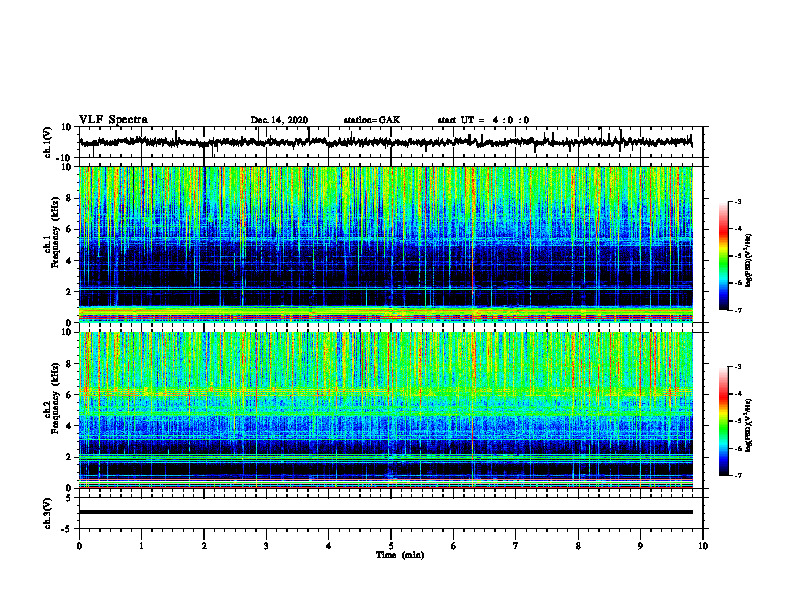Click inside the ch.2 spectrogram panel

pos(385,410)
